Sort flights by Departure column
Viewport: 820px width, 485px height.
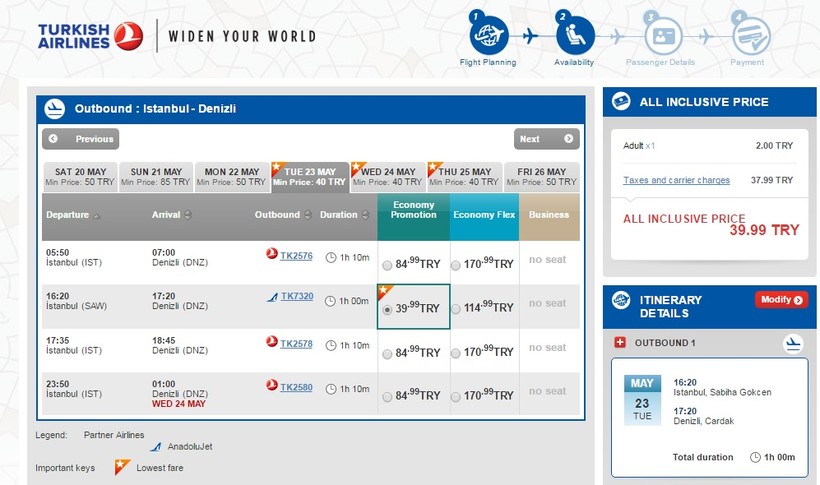73,215
